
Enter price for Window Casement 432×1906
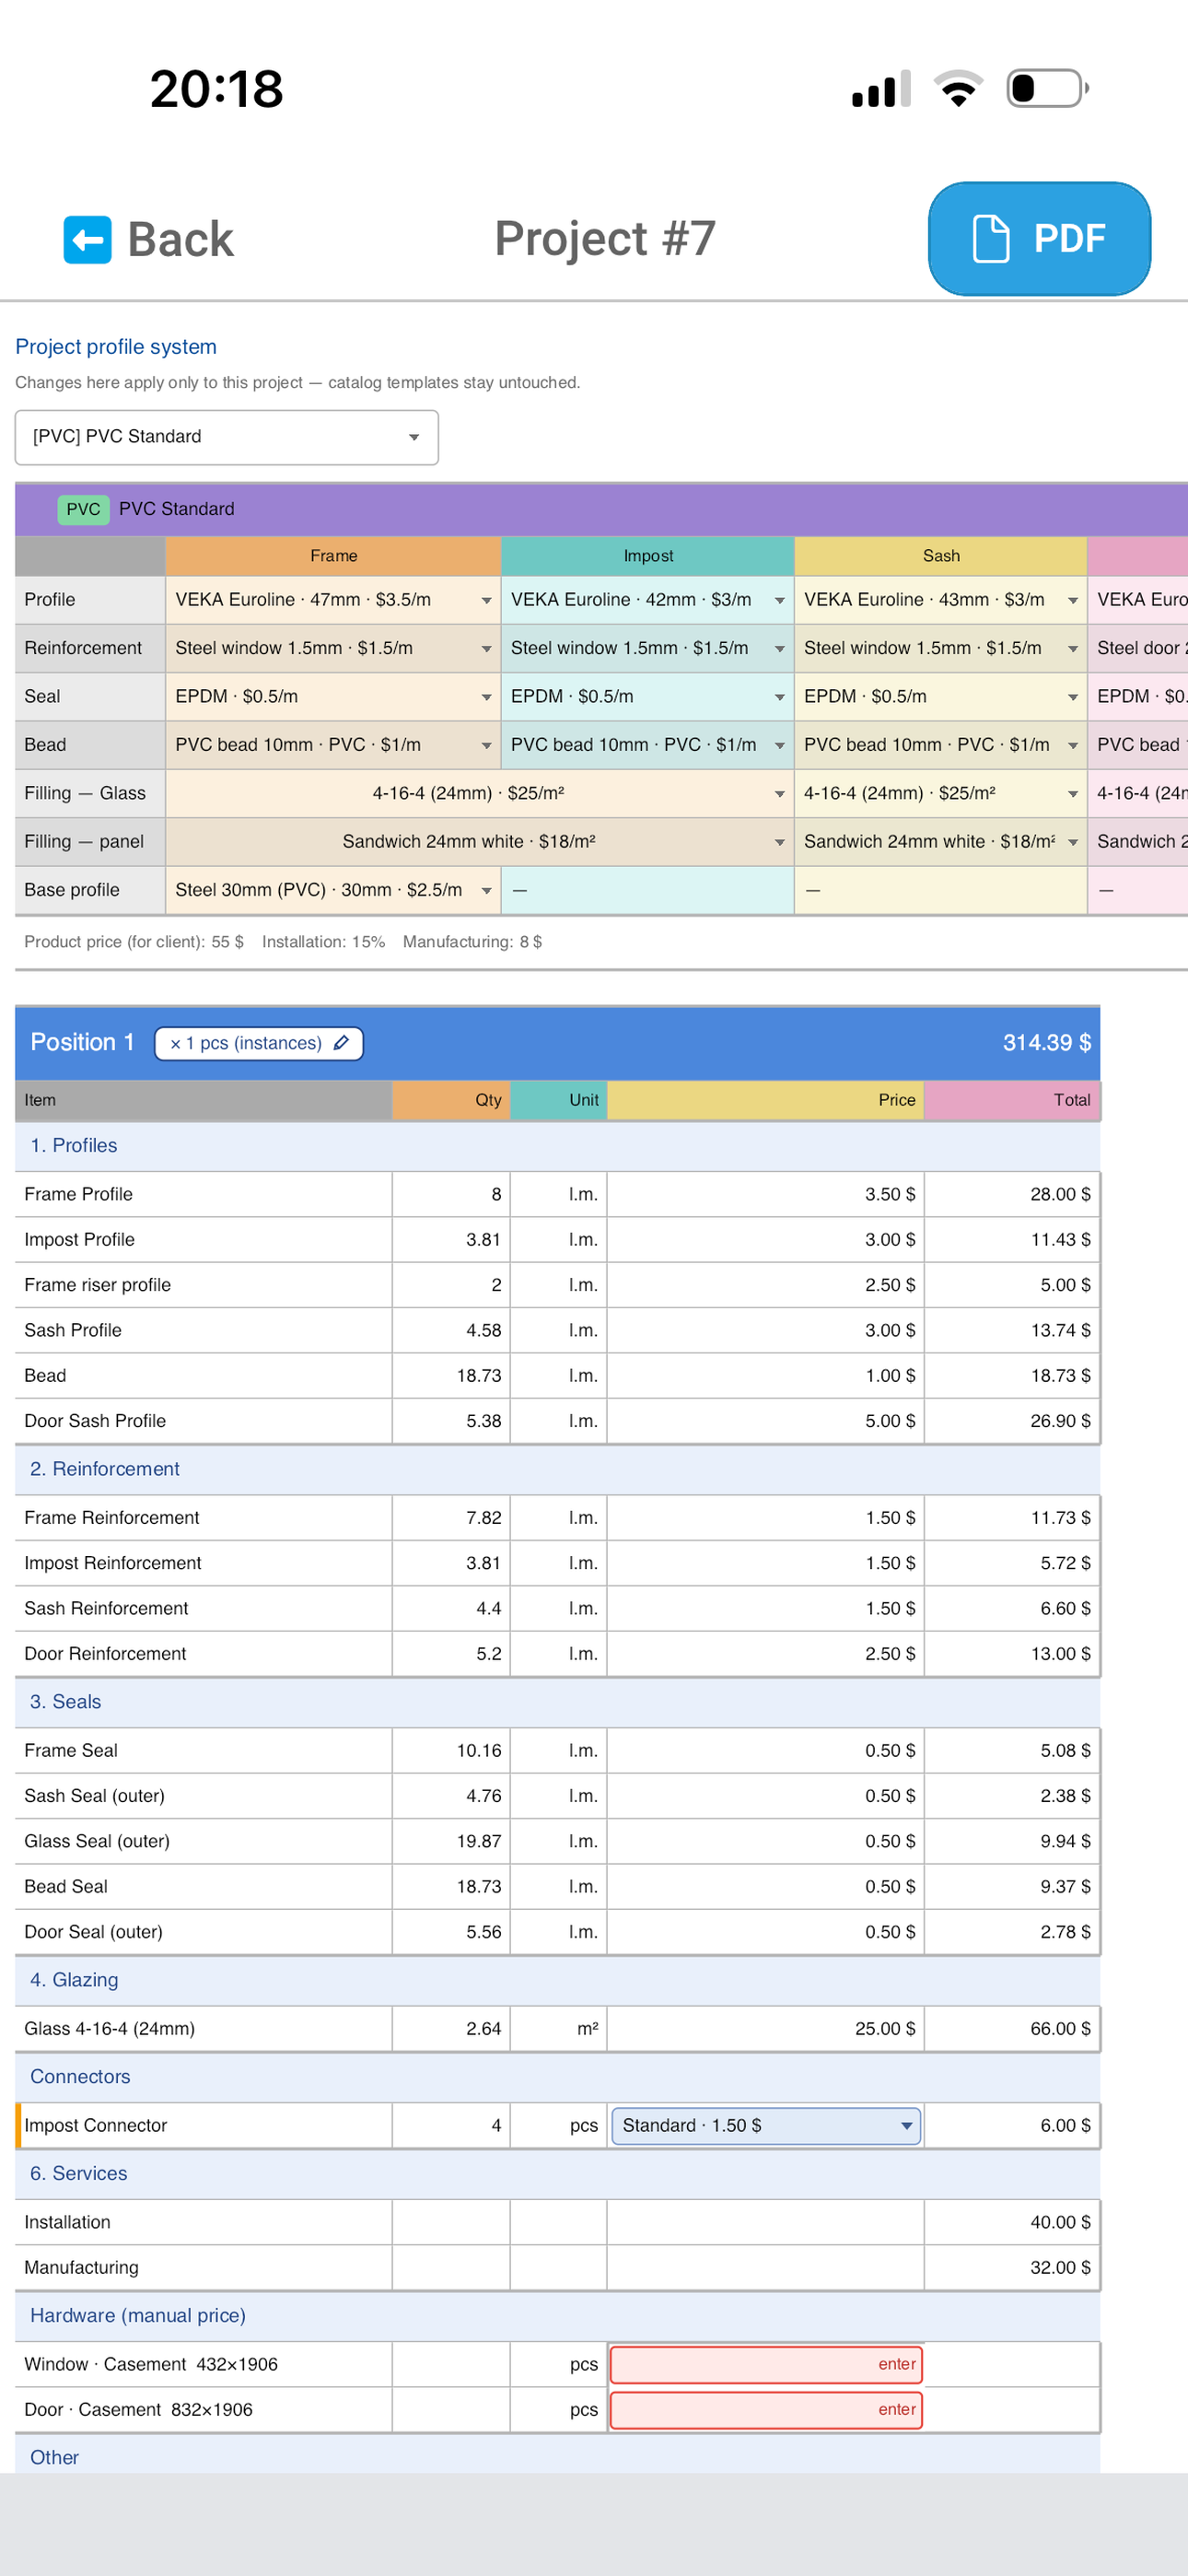(766, 2364)
